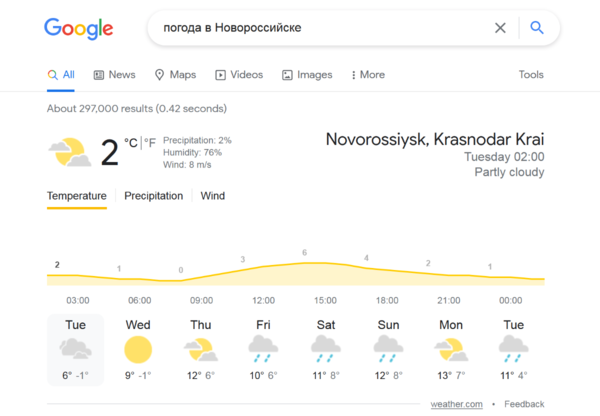This screenshot has width=600, height=416.
Task: Switch temperature unit to Fahrenheit
Action: [151, 143]
